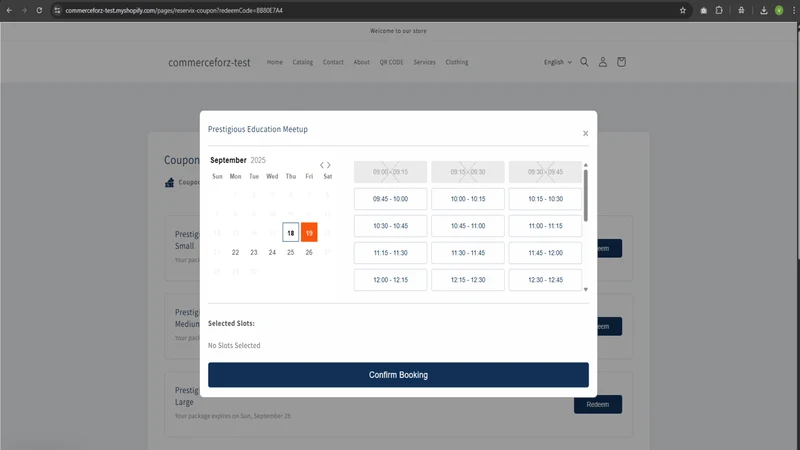Book the 11:45 - 12:00 slot

545,253
